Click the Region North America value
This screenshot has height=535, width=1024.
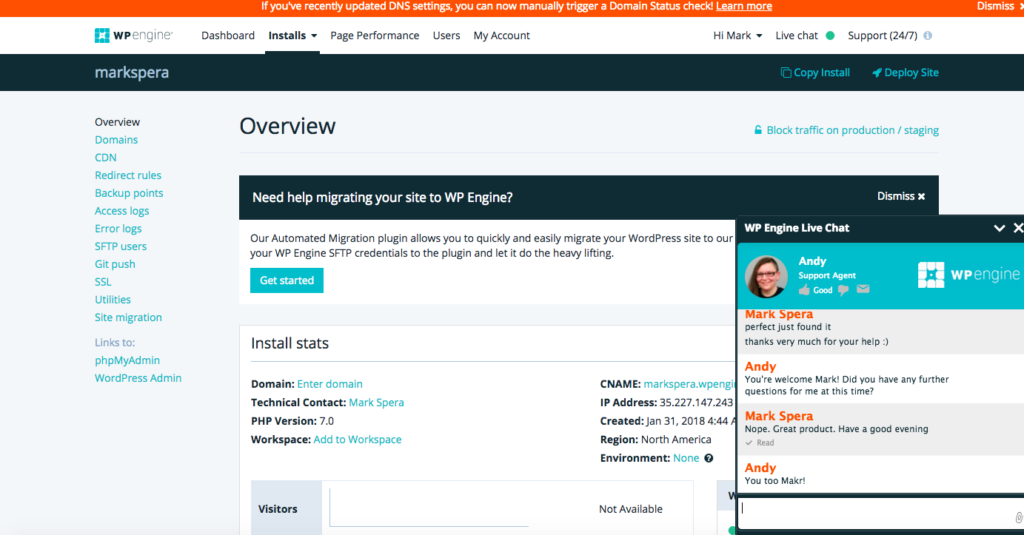(676, 439)
